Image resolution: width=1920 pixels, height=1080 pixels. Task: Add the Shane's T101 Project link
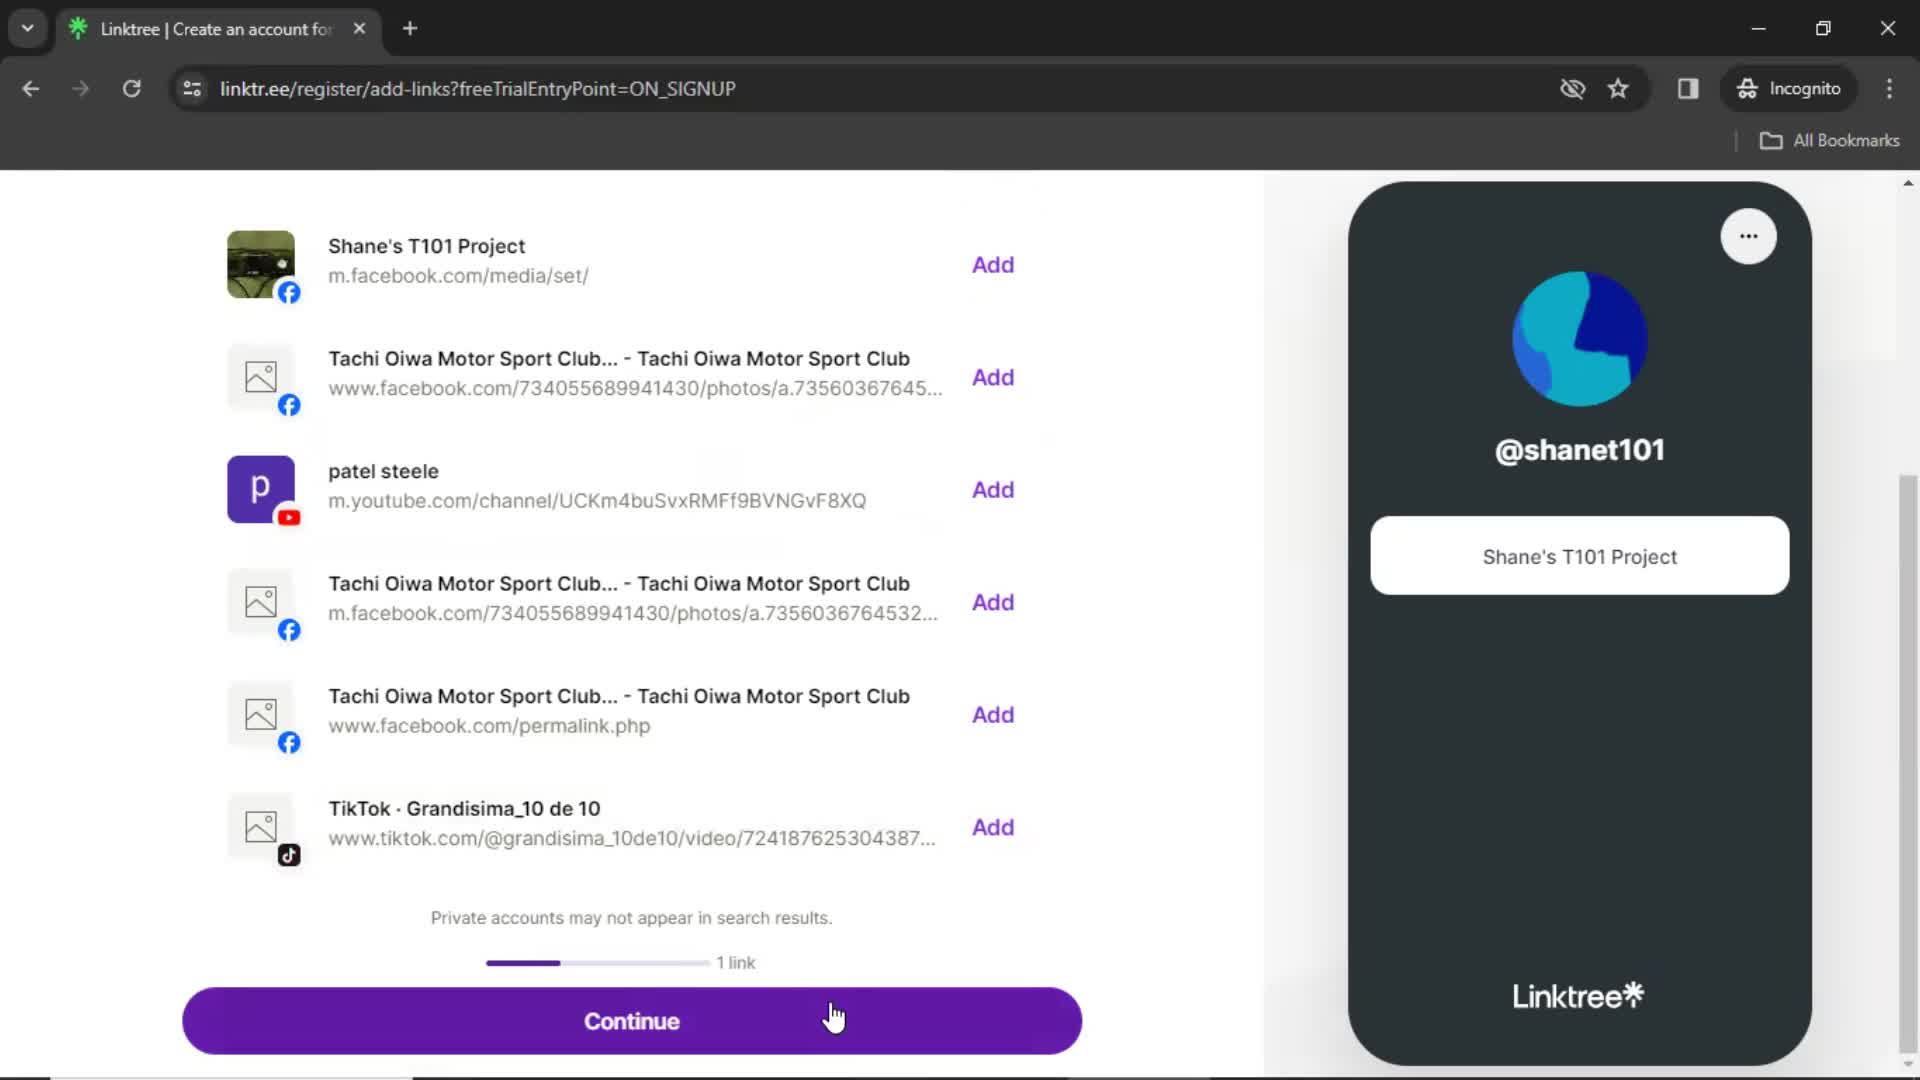tap(993, 265)
